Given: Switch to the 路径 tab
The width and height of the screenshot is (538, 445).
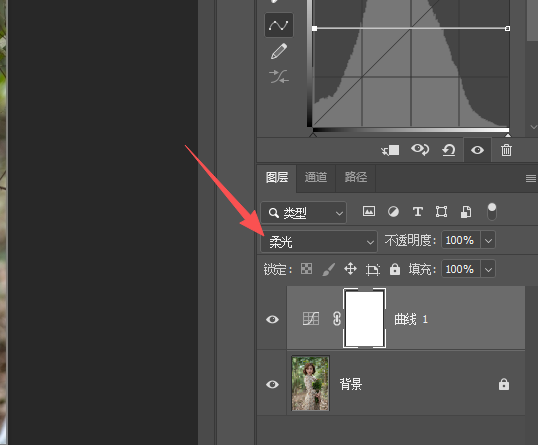Looking at the screenshot, I should click(355, 177).
